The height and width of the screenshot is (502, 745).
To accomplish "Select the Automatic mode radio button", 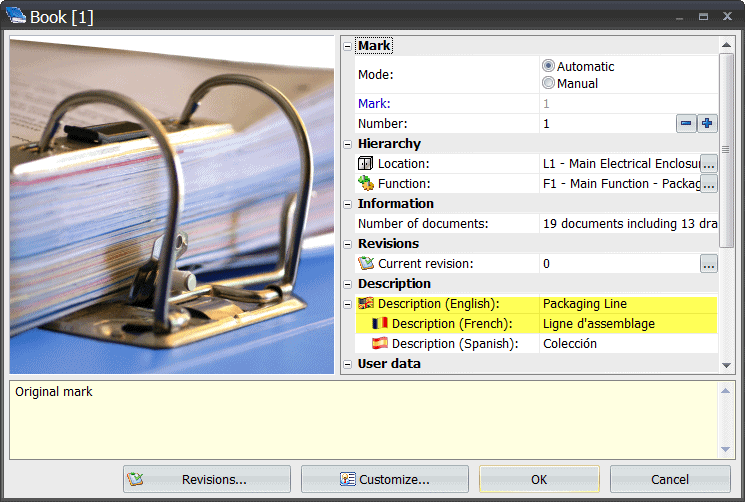I will pyautogui.click(x=548, y=66).
